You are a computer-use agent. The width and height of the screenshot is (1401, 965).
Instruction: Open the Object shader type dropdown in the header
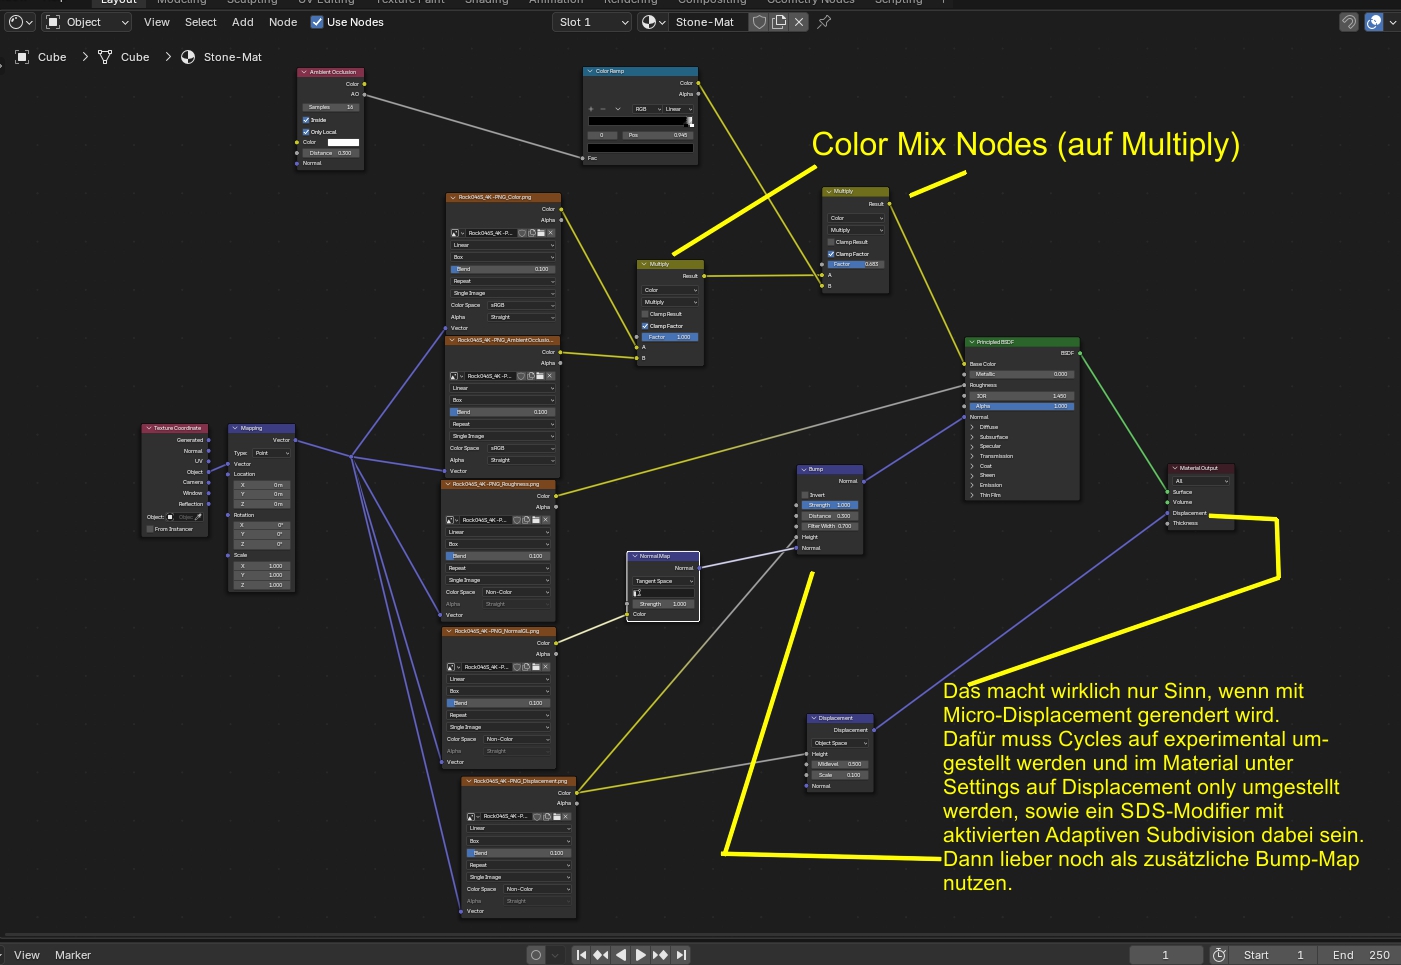[x=88, y=22]
